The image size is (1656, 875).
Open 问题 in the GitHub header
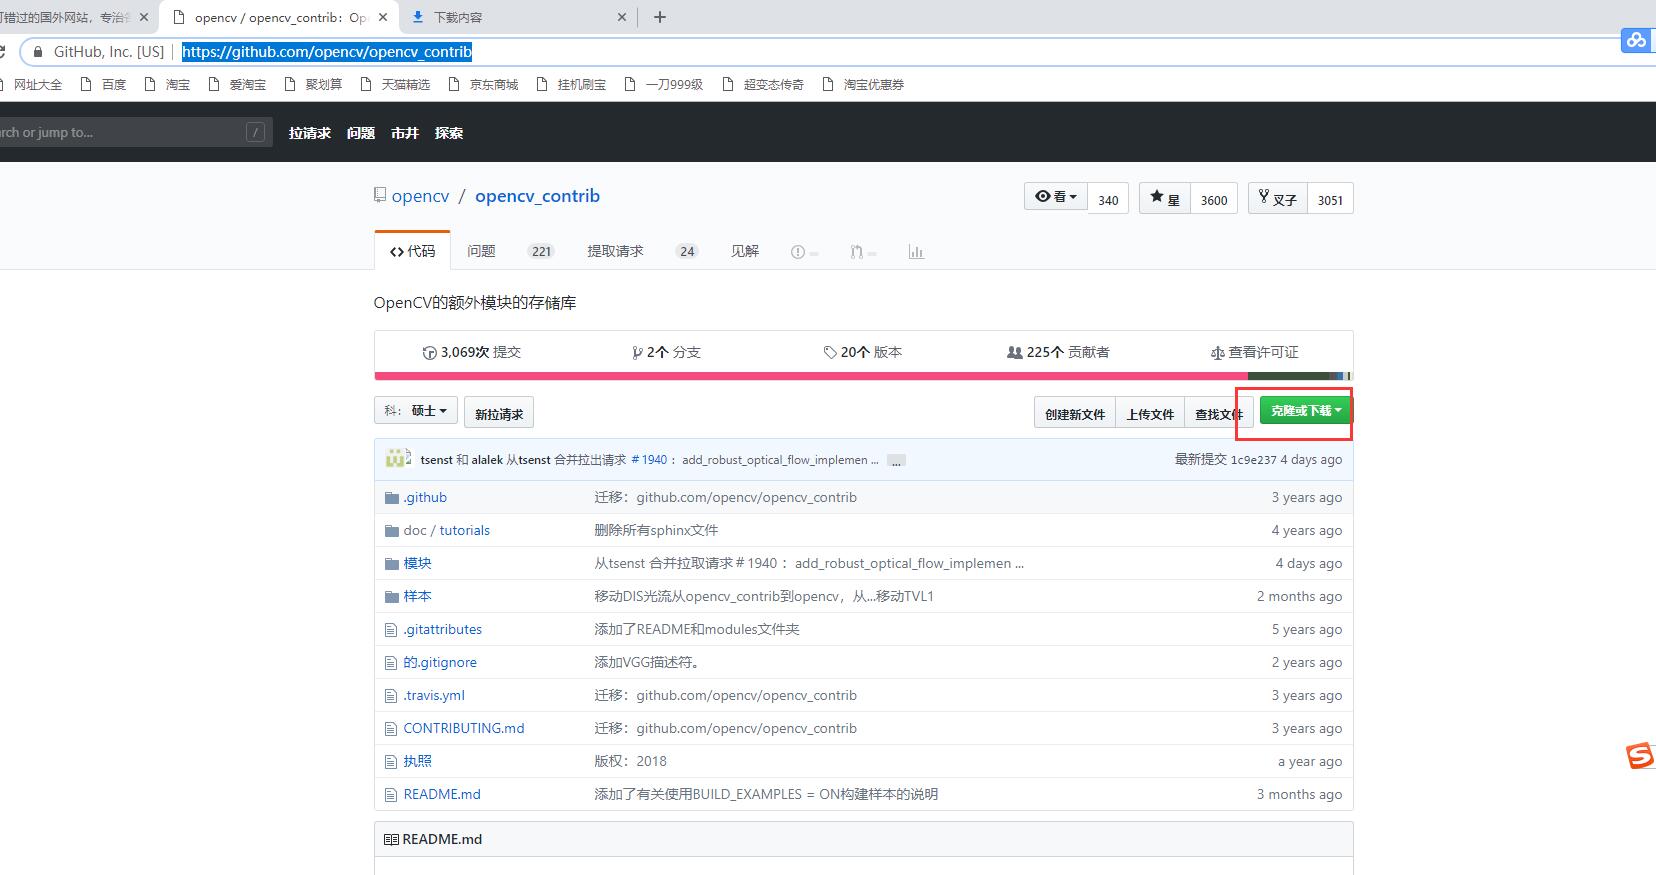tap(361, 133)
